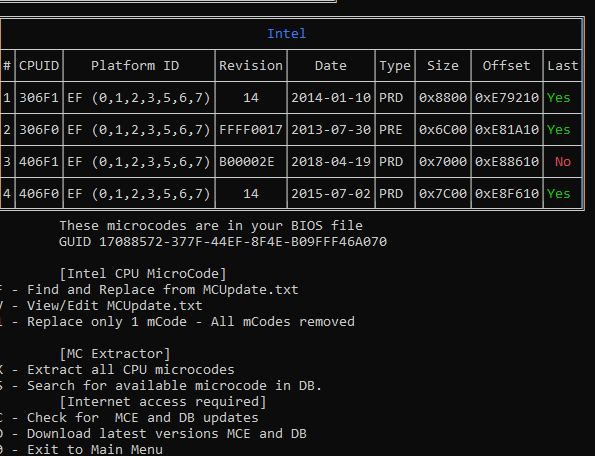595x456 pixels.
Task: Select Download latest versions MCE and DB
Action: click(x=153, y=434)
